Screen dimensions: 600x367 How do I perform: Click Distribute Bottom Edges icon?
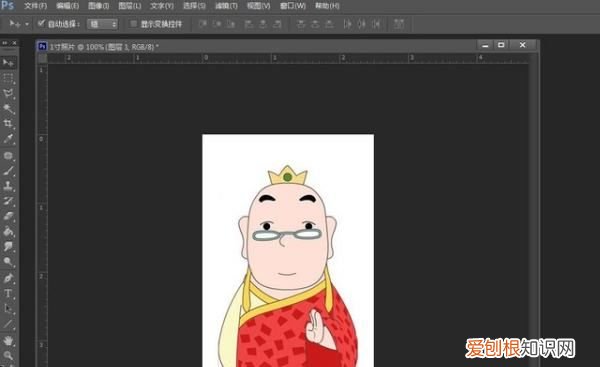[x=329, y=24]
